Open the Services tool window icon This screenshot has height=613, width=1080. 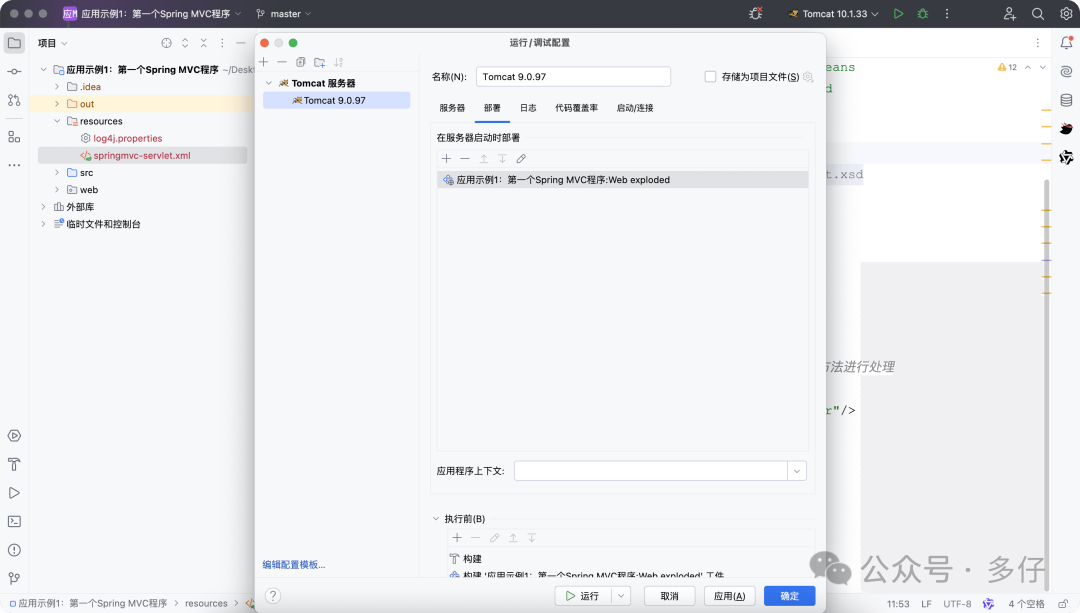click(14, 436)
